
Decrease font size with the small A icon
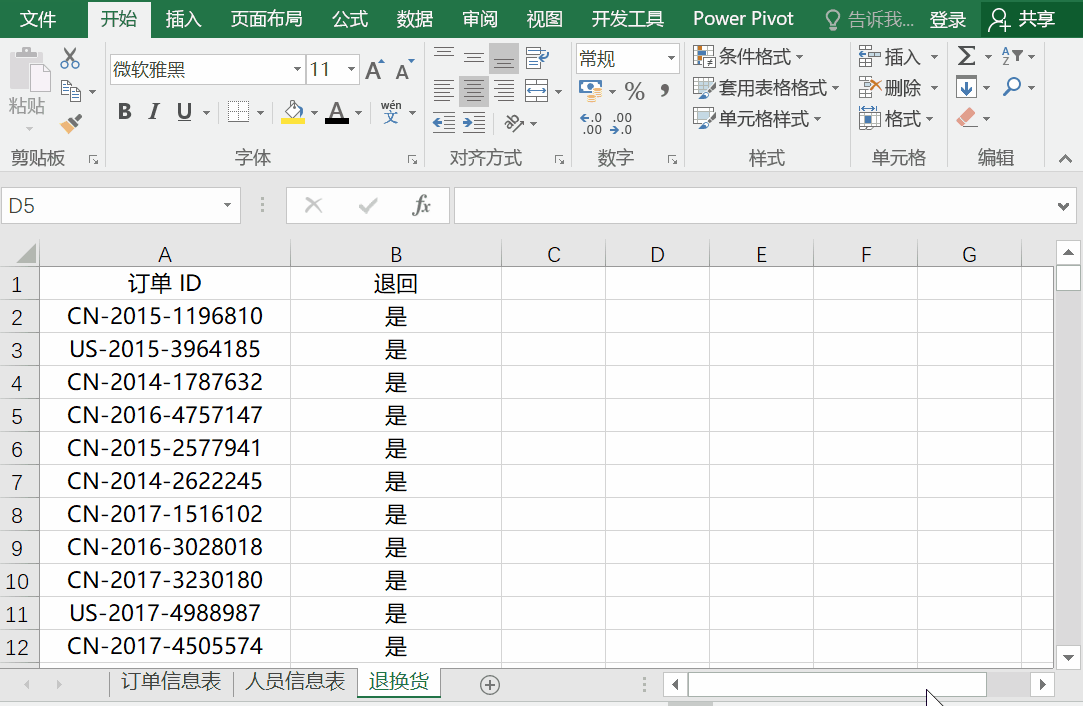pyautogui.click(x=404, y=70)
